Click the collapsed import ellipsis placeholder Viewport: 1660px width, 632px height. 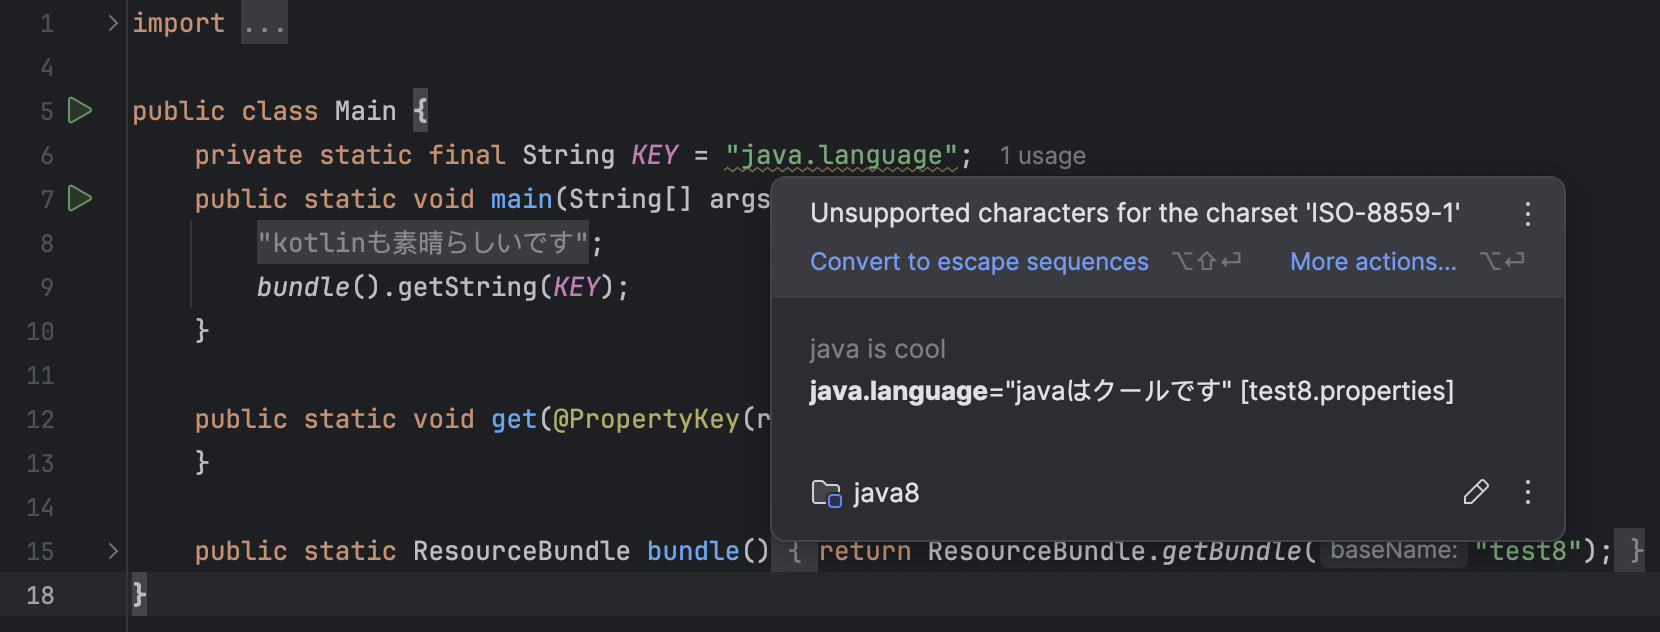click(x=264, y=23)
